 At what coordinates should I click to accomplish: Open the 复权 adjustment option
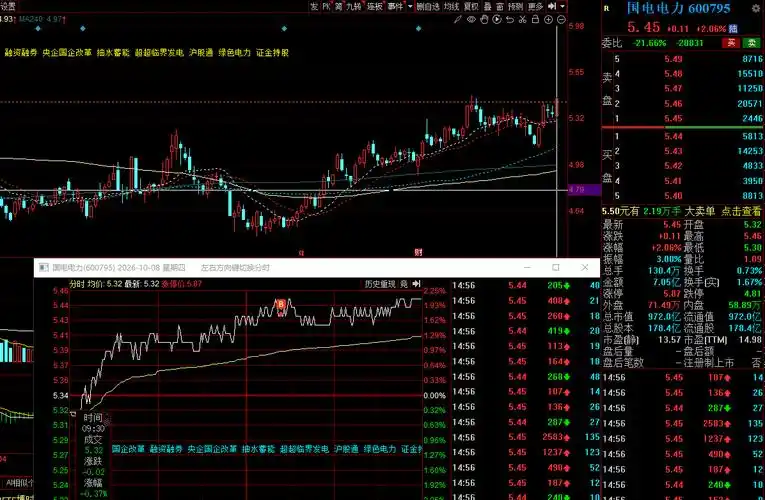pyautogui.click(x=471, y=6)
